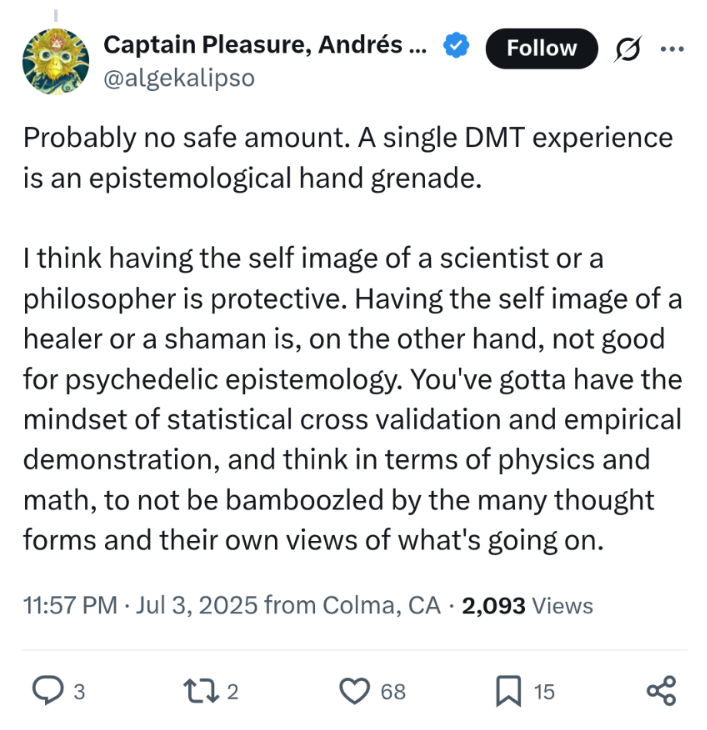
Task: Click the bookmark count of 15
Action: pos(544,692)
